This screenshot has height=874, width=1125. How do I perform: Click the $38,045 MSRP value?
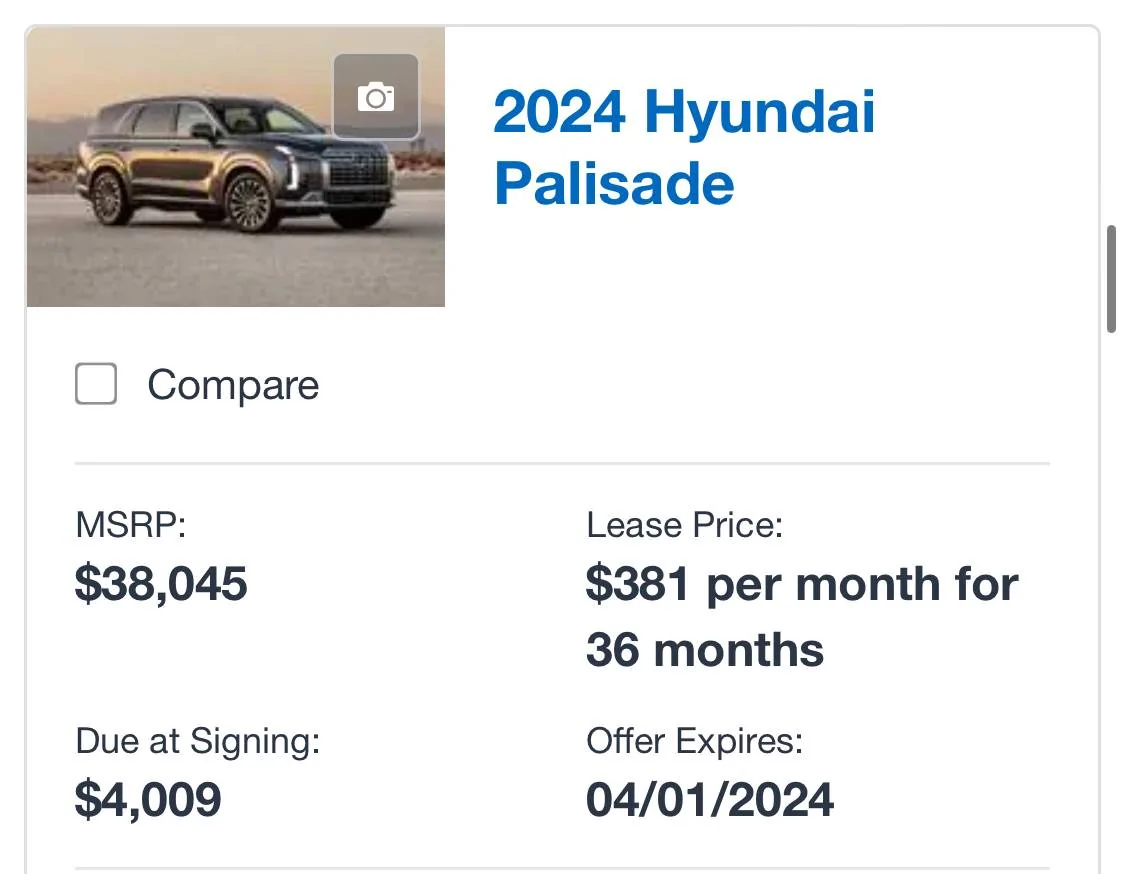point(161,583)
